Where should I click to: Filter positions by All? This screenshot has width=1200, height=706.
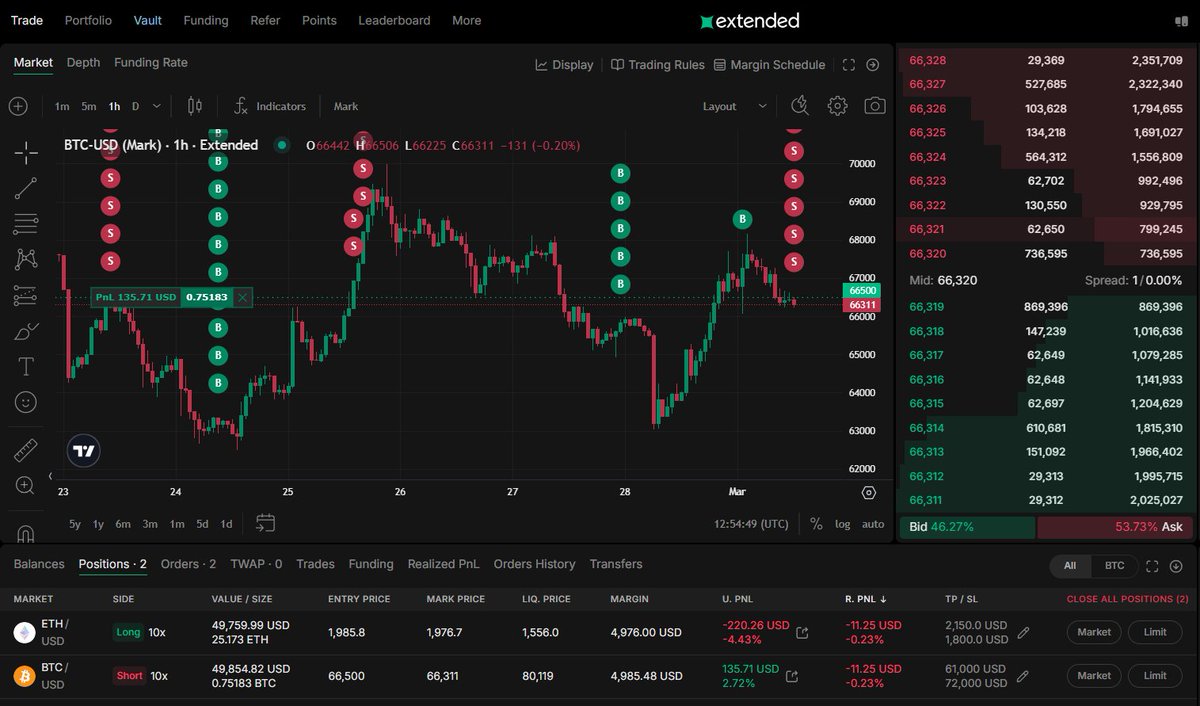(1070, 566)
